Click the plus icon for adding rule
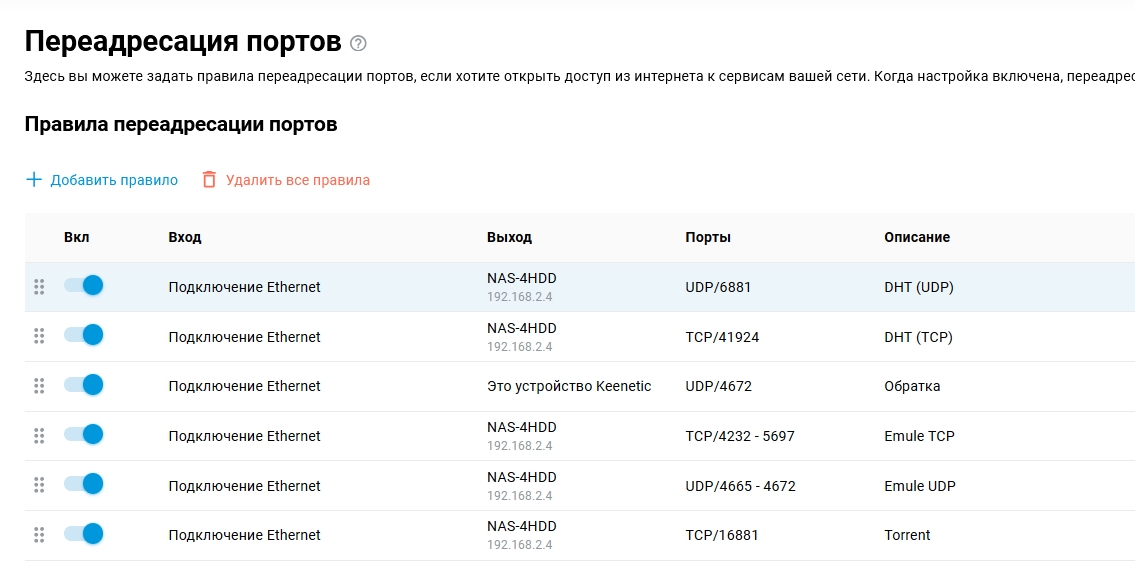This screenshot has width=1135, height=567. pyautogui.click(x=34, y=180)
